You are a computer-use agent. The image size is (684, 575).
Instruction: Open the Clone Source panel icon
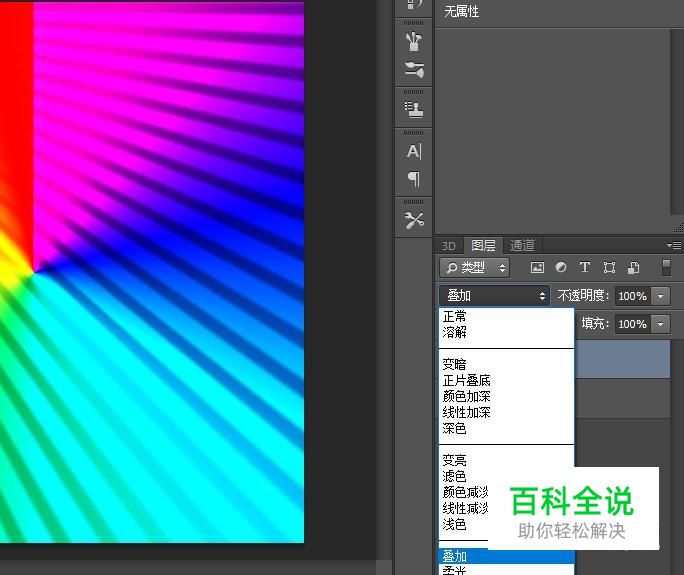414,109
